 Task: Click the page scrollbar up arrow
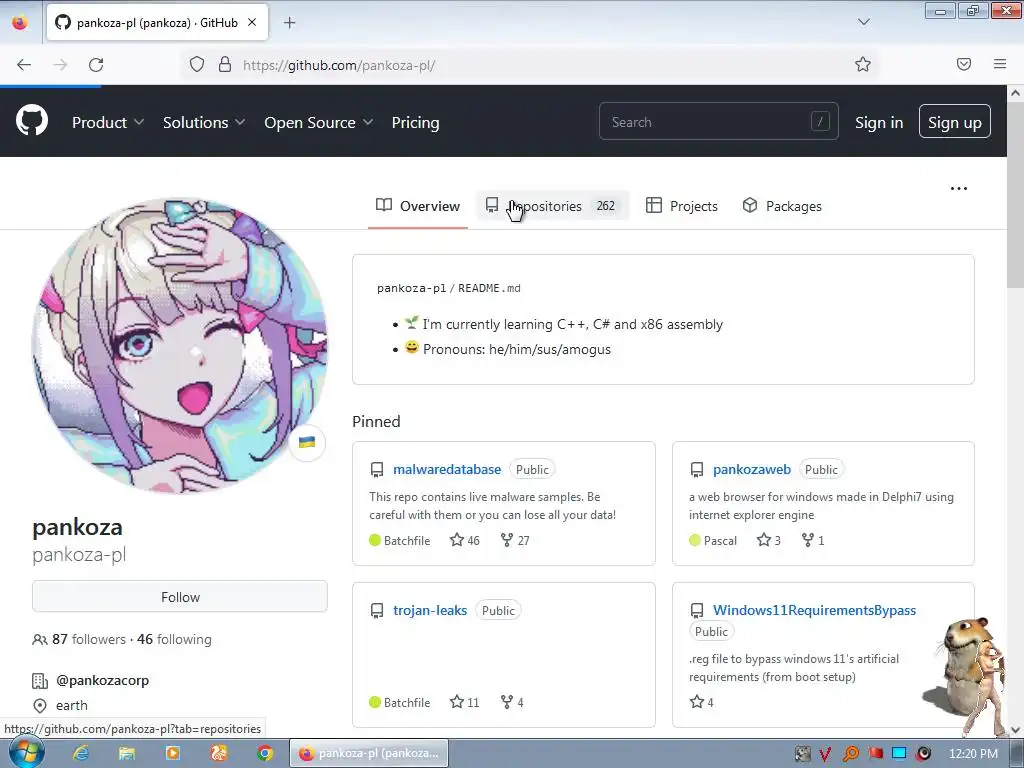click(x=1015, y=93)
